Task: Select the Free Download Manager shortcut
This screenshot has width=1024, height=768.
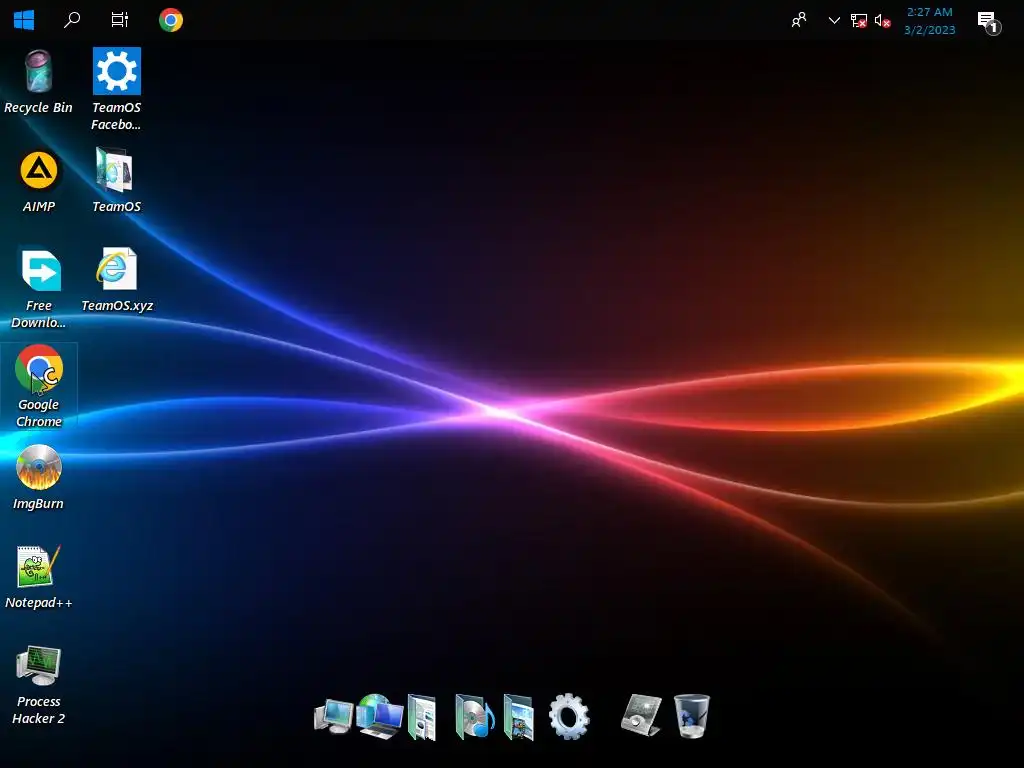Action: click(39, 288)
